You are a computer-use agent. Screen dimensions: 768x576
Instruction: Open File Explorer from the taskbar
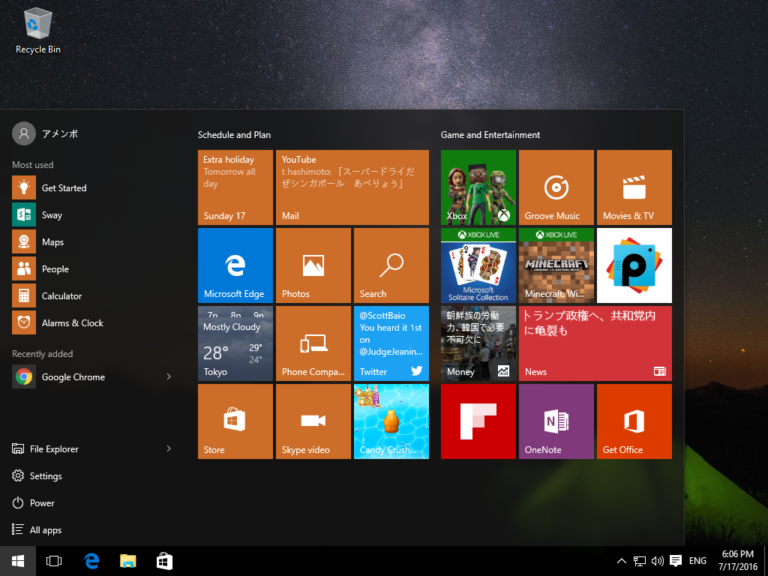(128, 561)
